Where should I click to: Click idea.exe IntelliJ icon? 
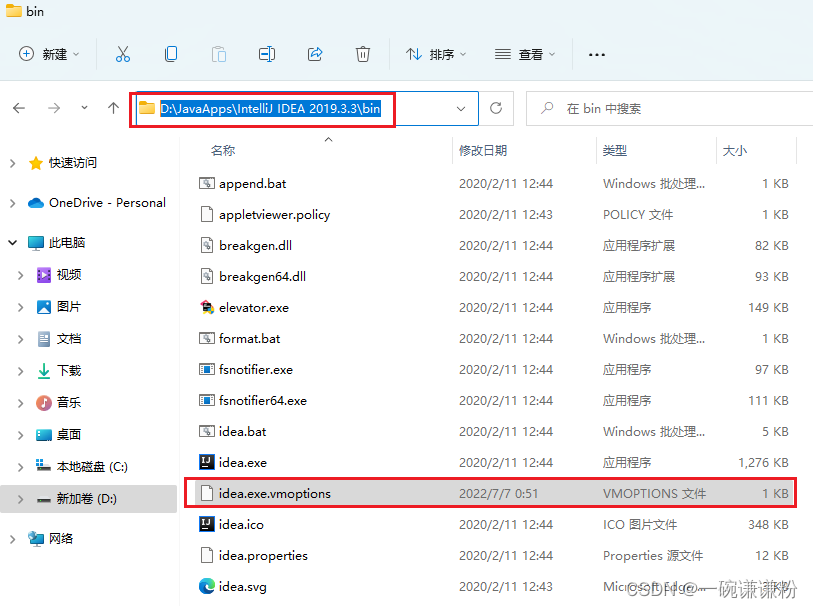[x=207, y=462]
